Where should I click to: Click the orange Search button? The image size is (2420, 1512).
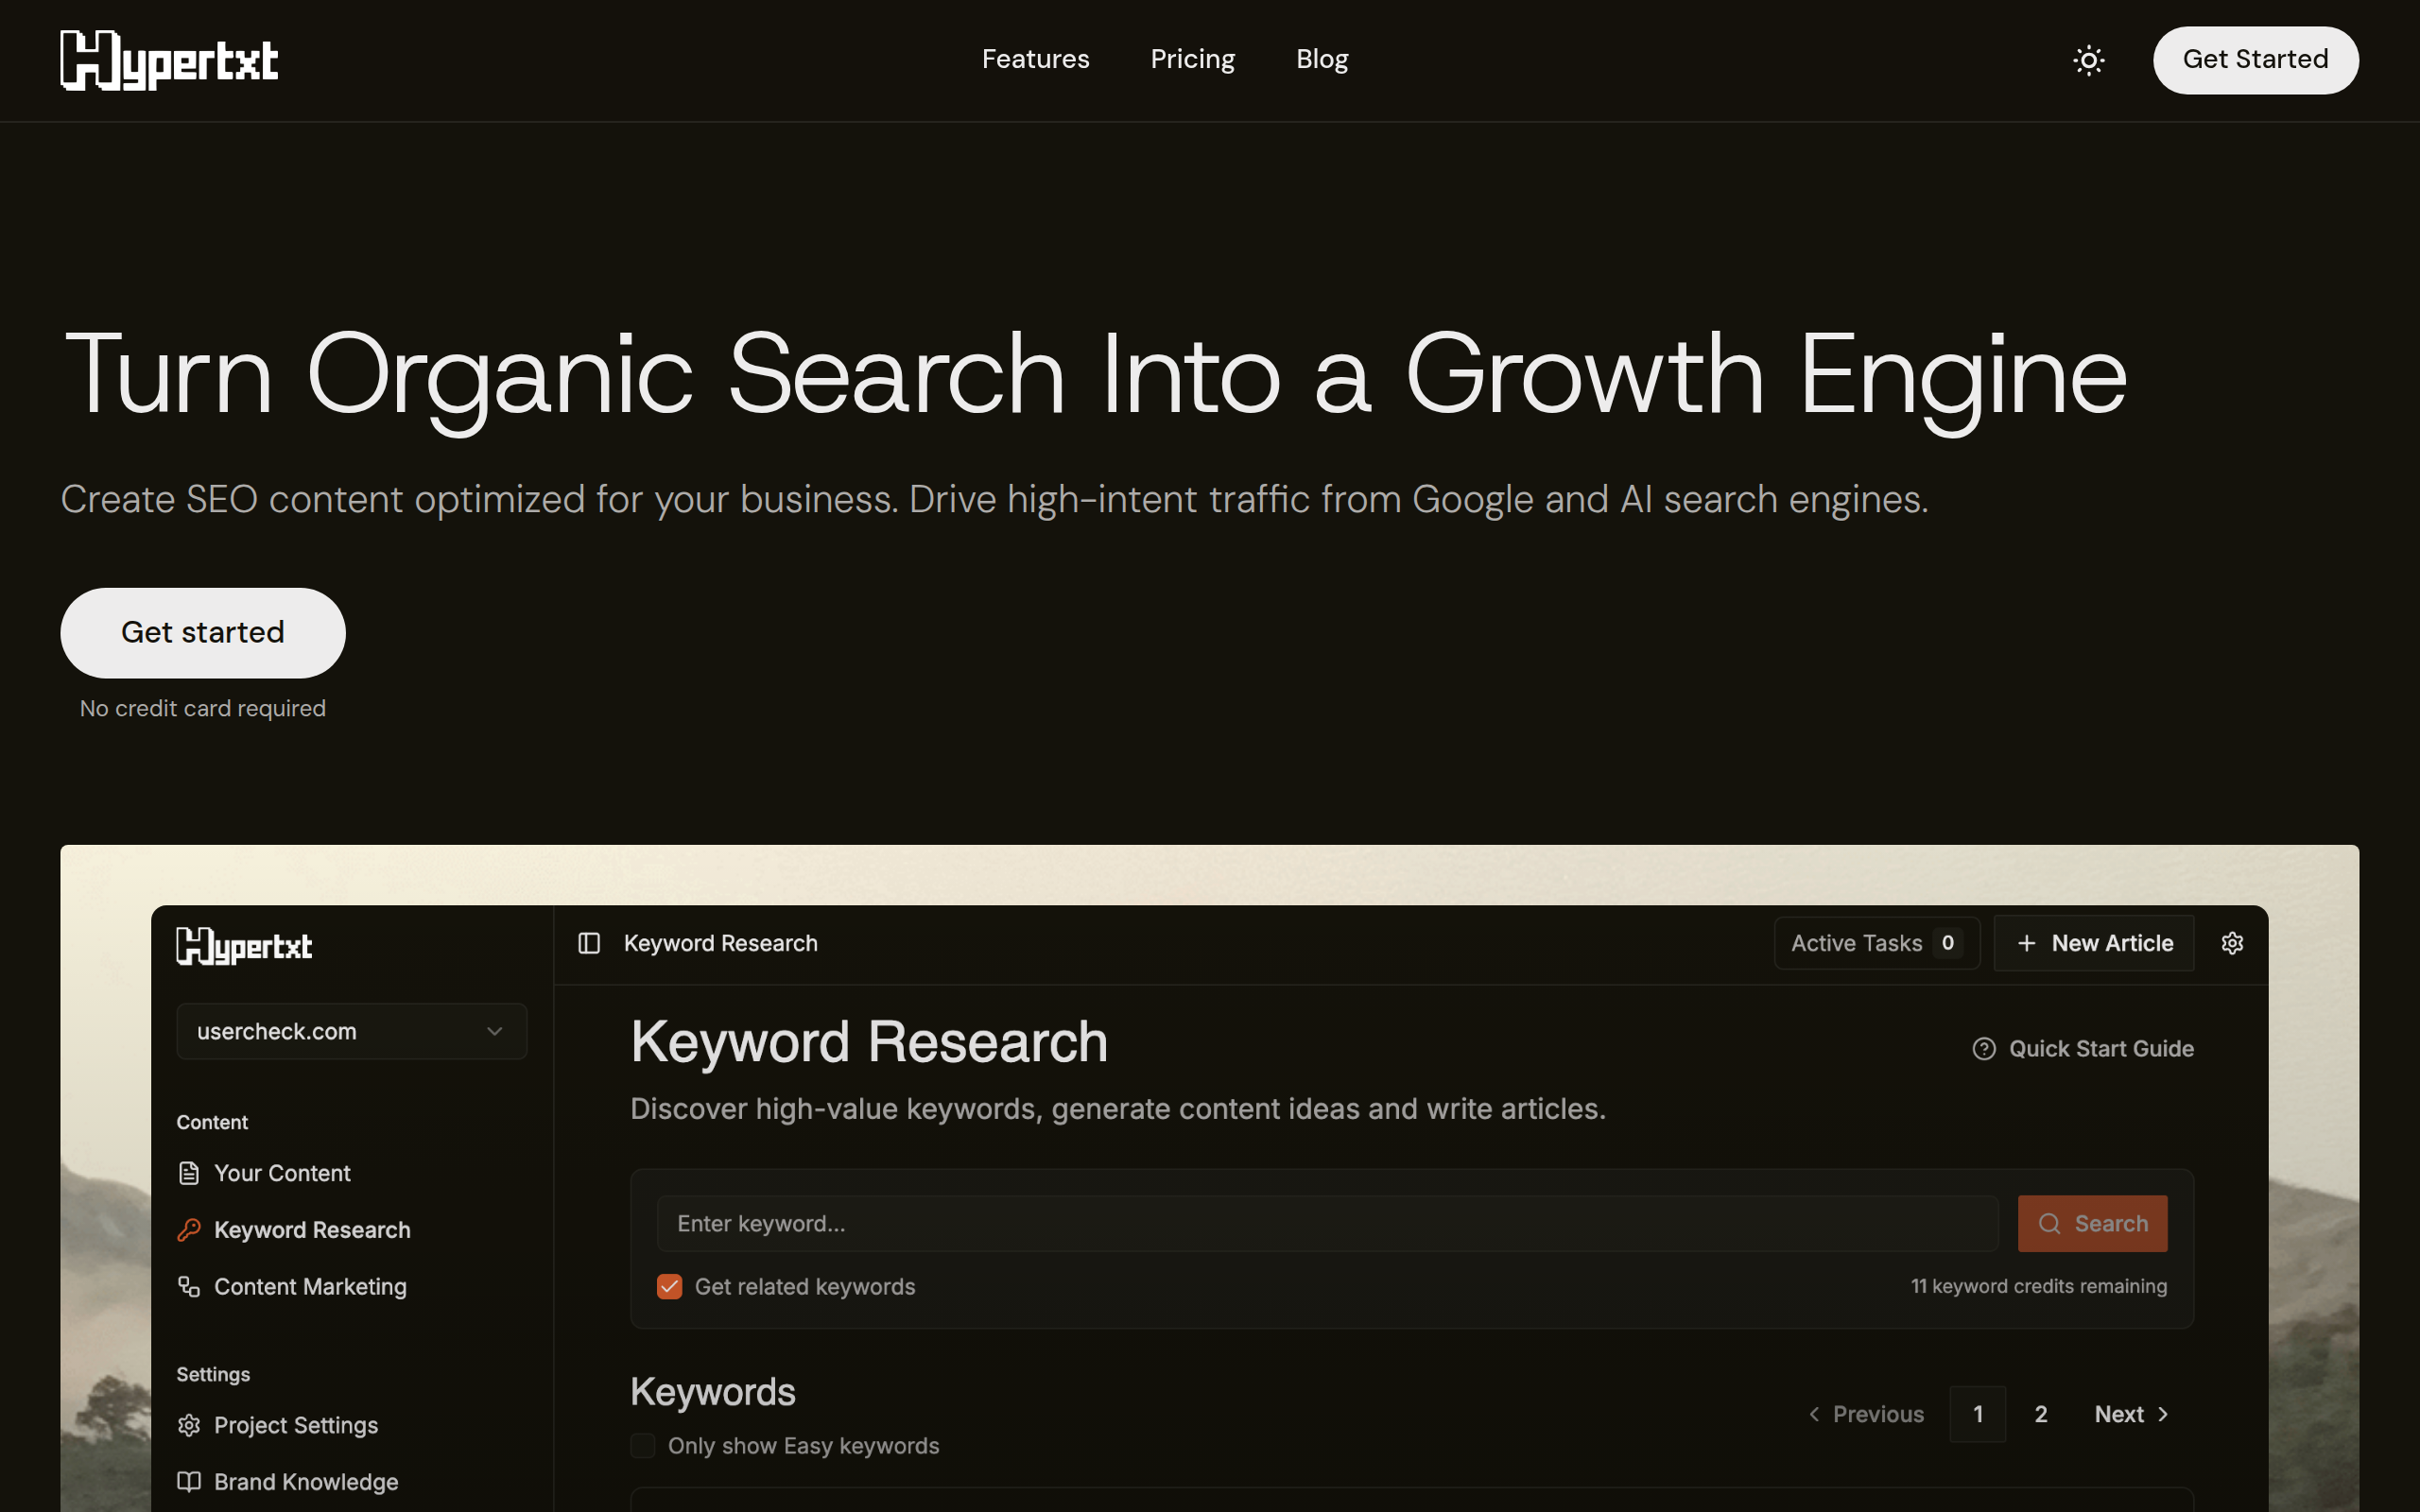[2092, 1223]
